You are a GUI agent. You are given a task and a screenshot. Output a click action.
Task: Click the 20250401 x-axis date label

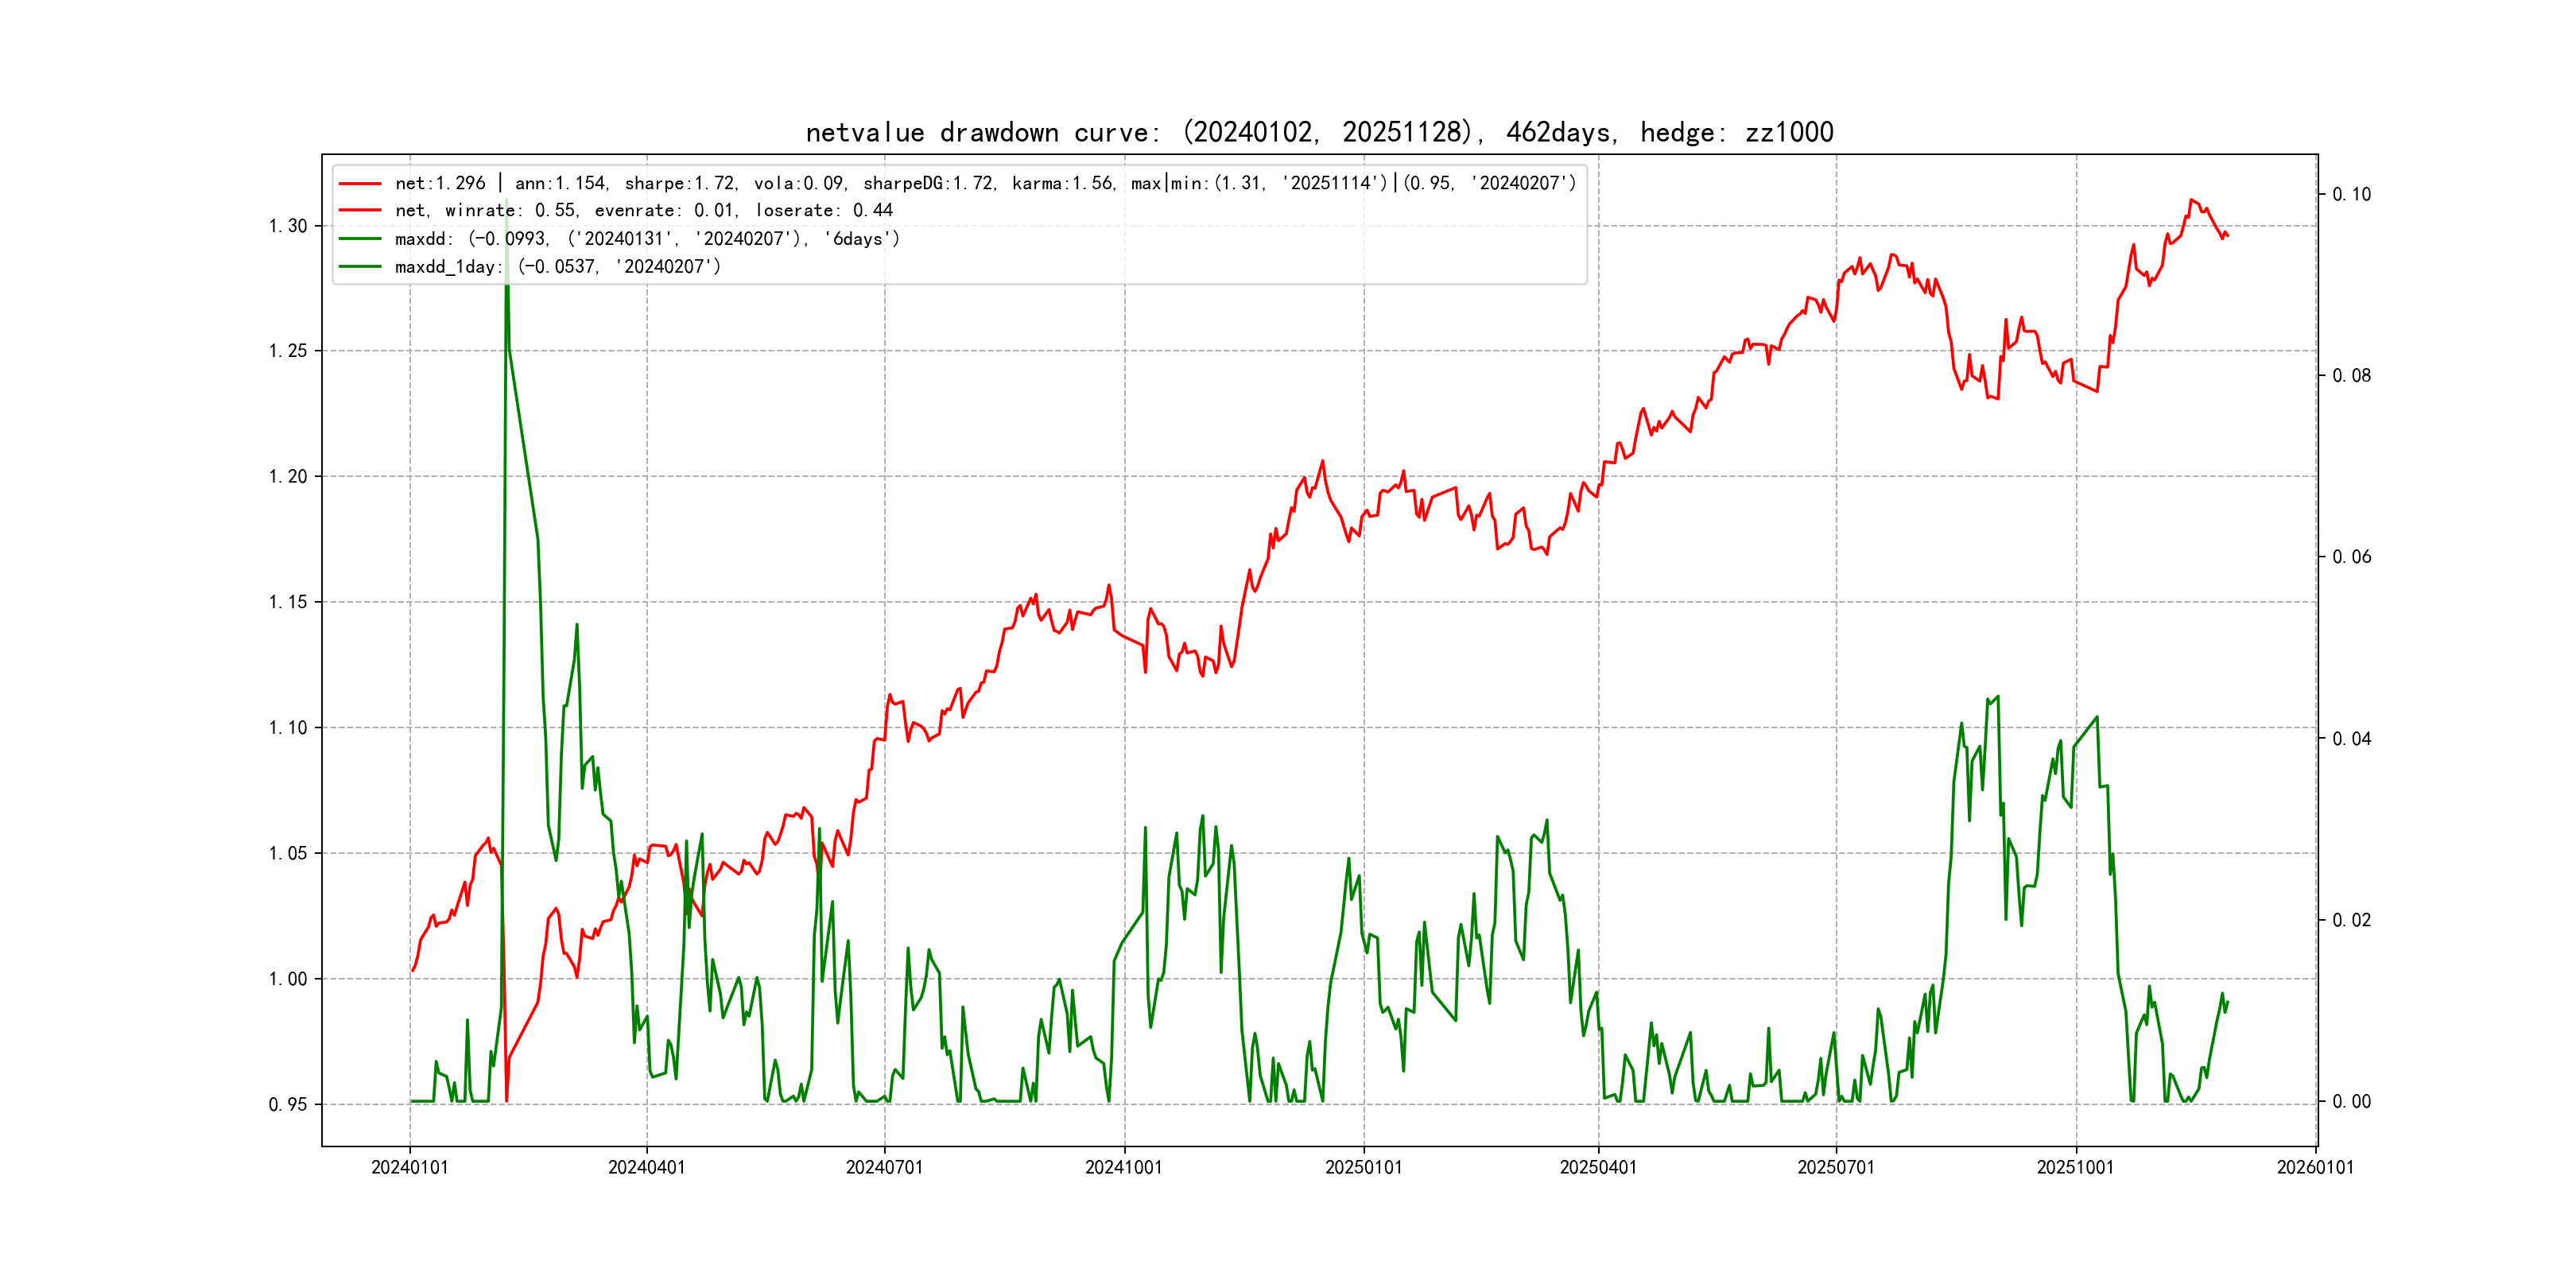coord(1598,1168)
